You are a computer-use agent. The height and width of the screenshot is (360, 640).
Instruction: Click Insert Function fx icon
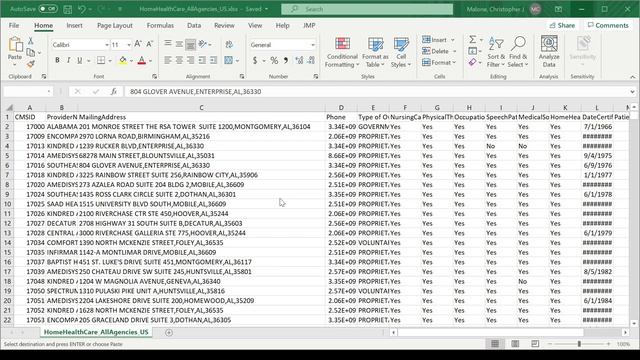pos(114,91)
